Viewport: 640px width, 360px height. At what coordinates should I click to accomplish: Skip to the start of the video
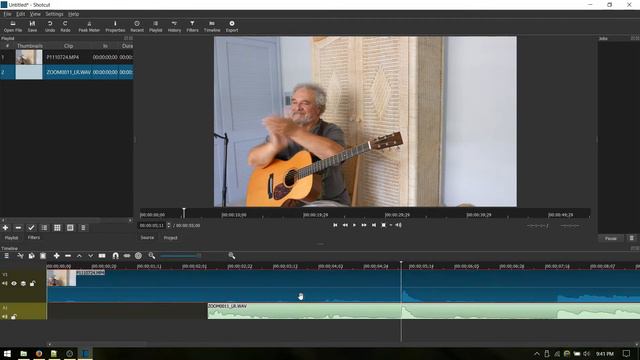335,225
